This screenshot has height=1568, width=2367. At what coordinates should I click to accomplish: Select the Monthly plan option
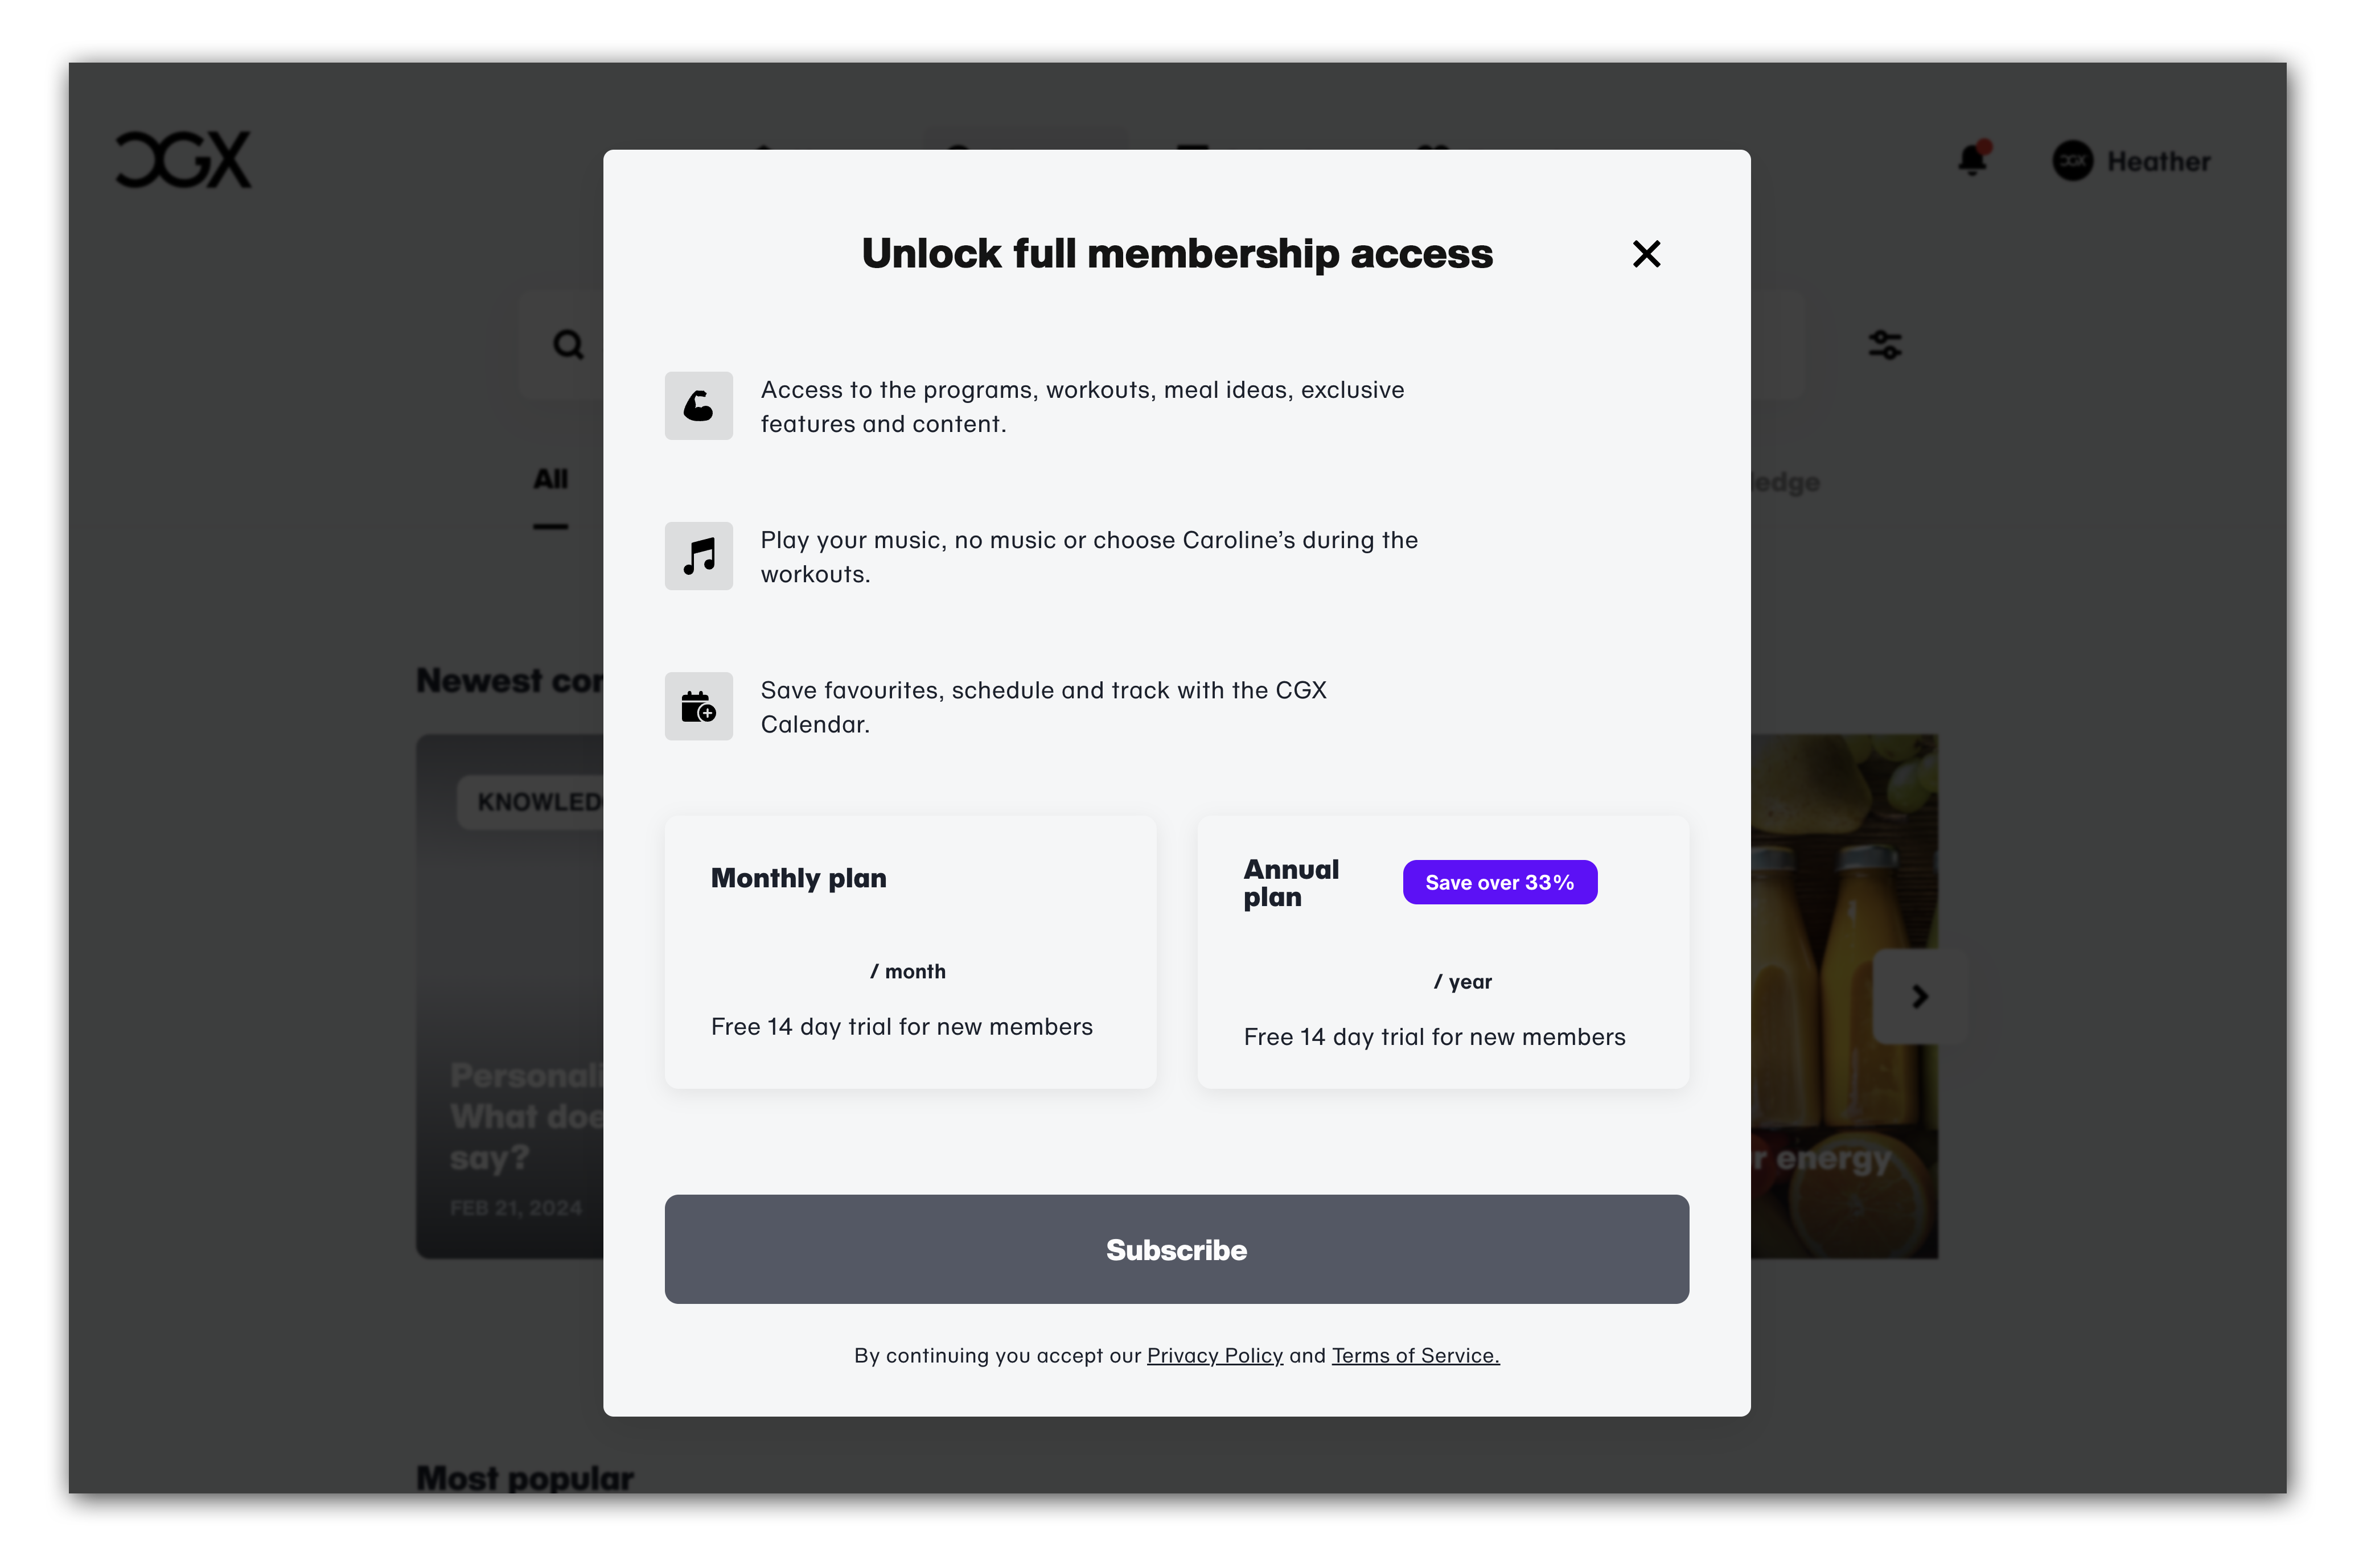pyautogui.click(x=910, y=952)
